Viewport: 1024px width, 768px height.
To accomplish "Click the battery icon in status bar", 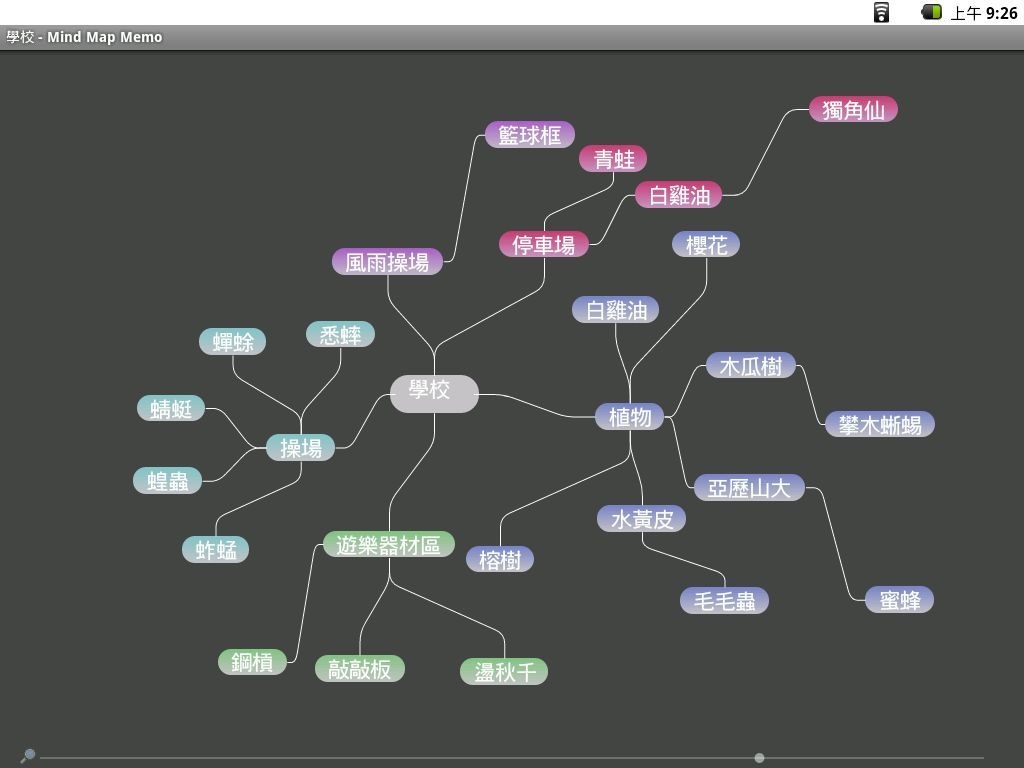I will (931, 12).
